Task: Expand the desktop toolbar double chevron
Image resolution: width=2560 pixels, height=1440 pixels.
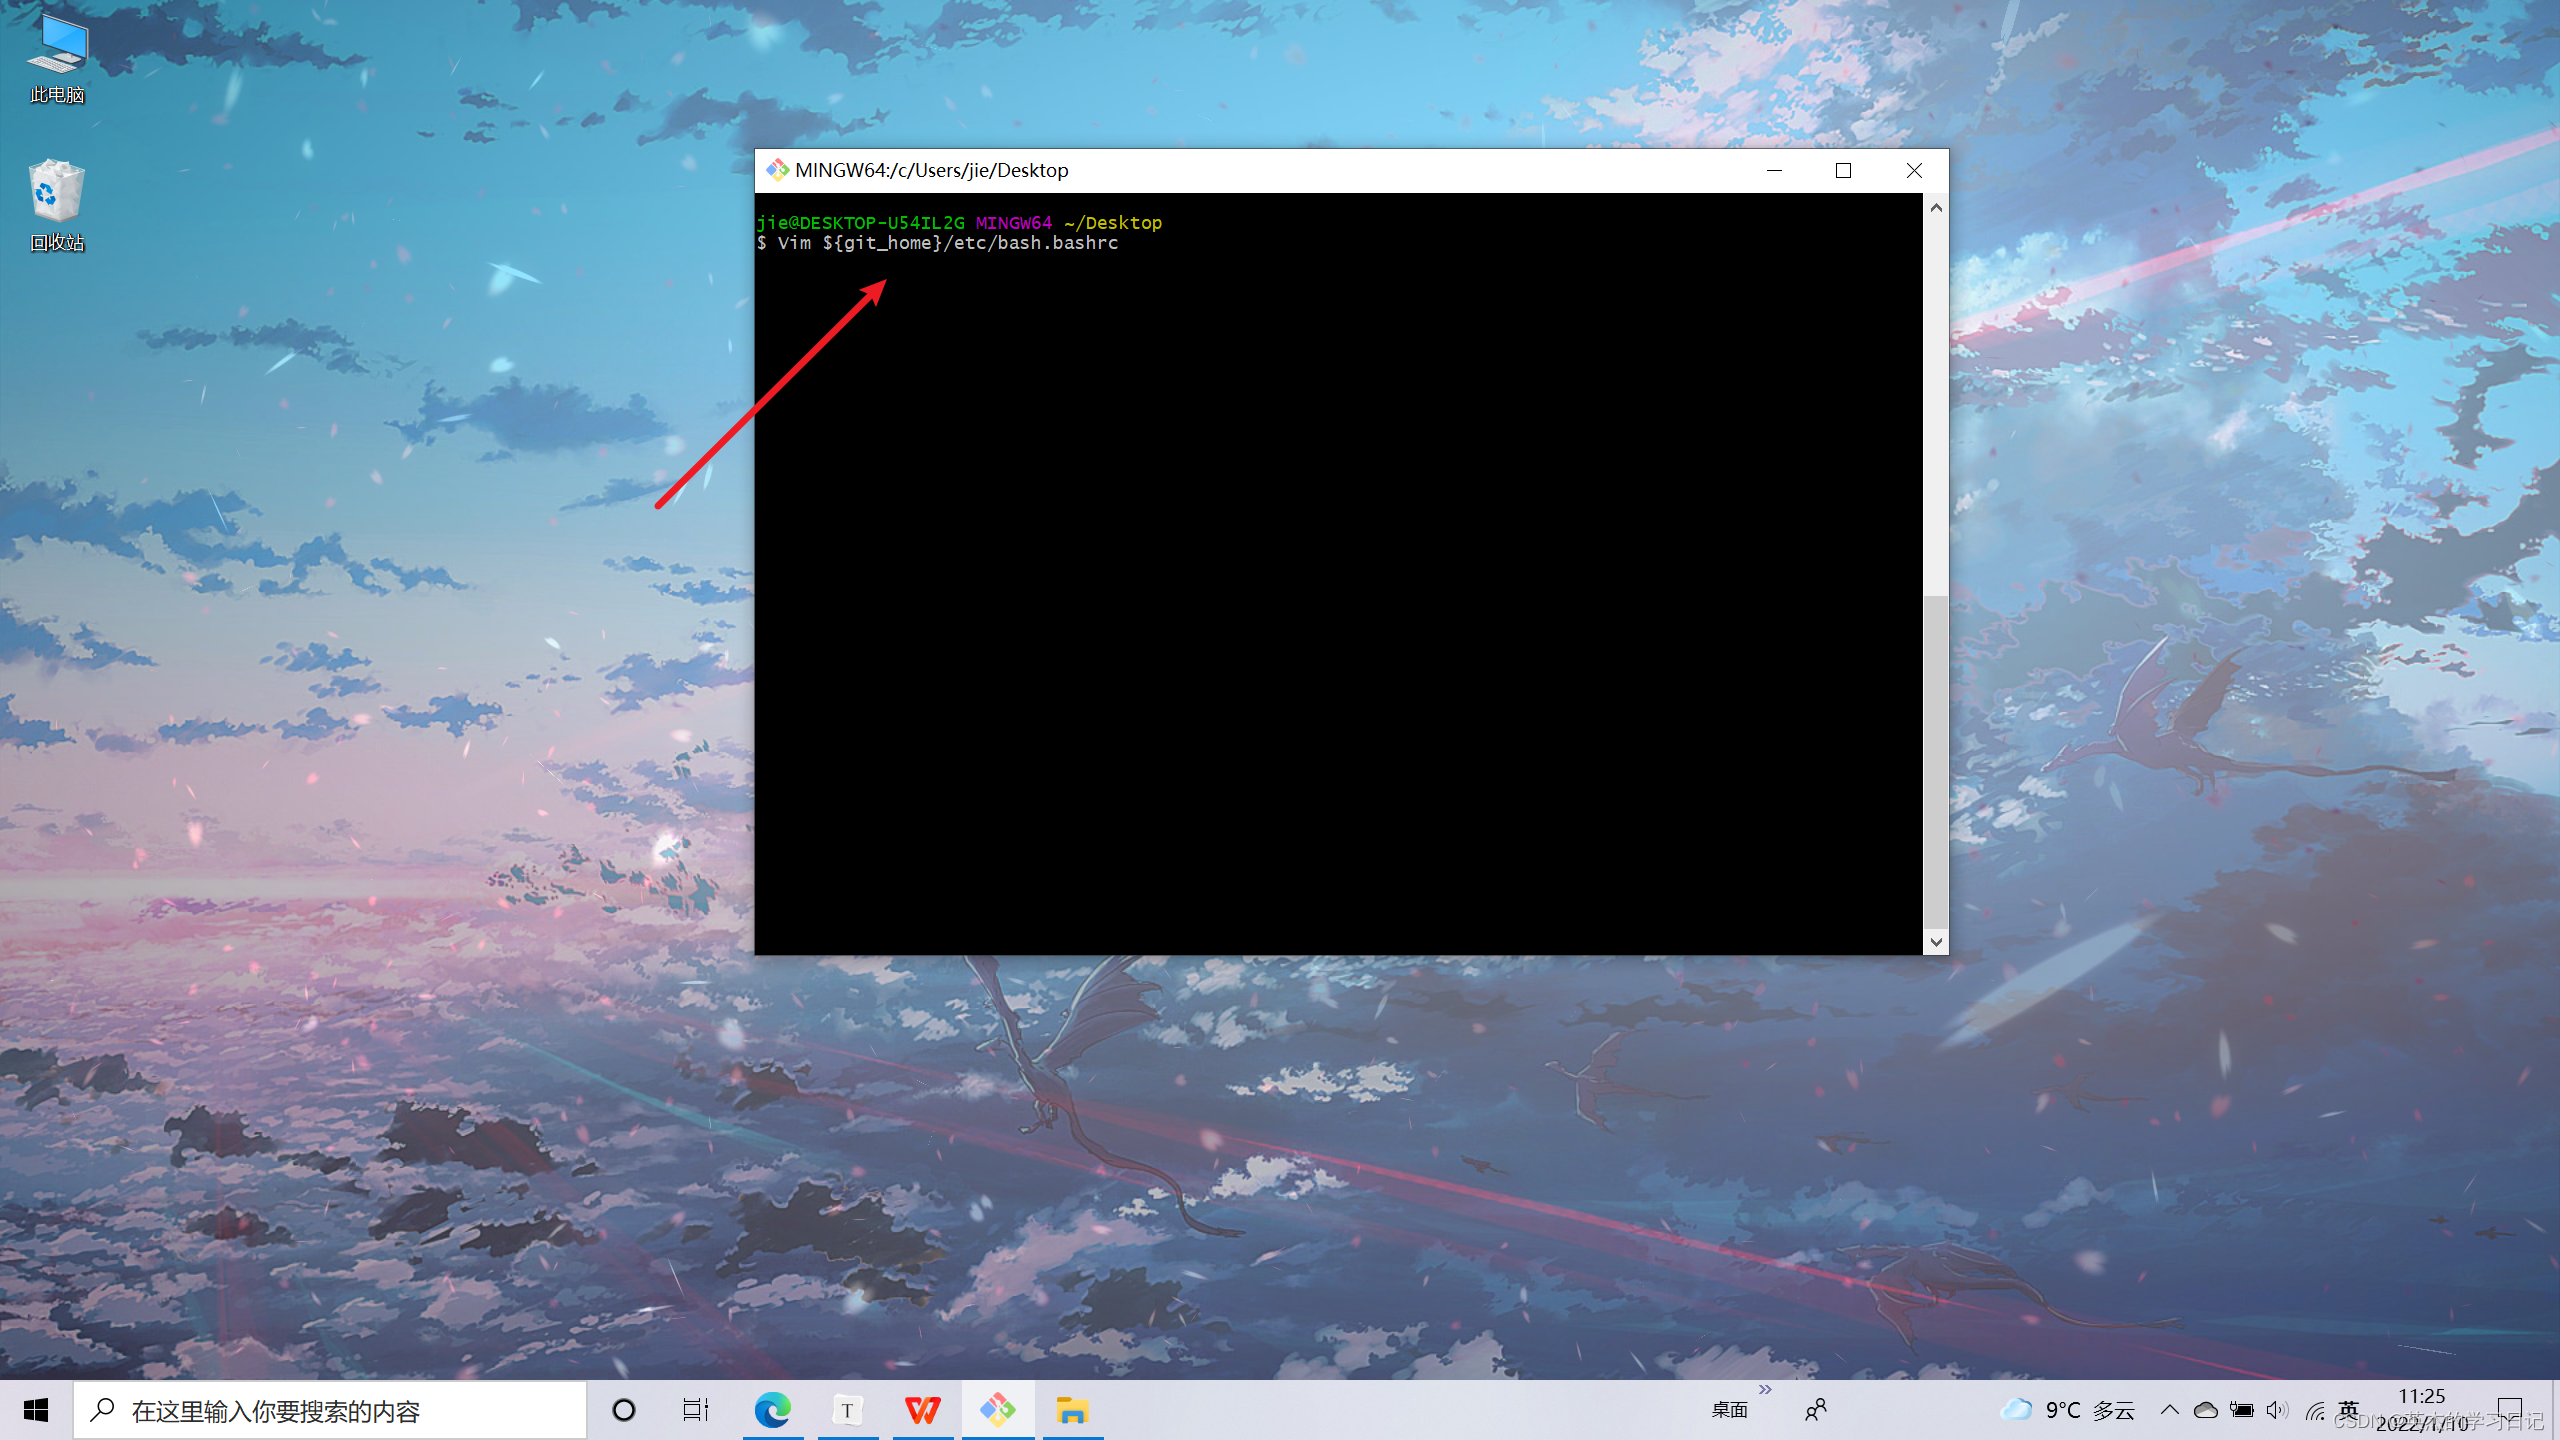Action: pos(1765,1390)
